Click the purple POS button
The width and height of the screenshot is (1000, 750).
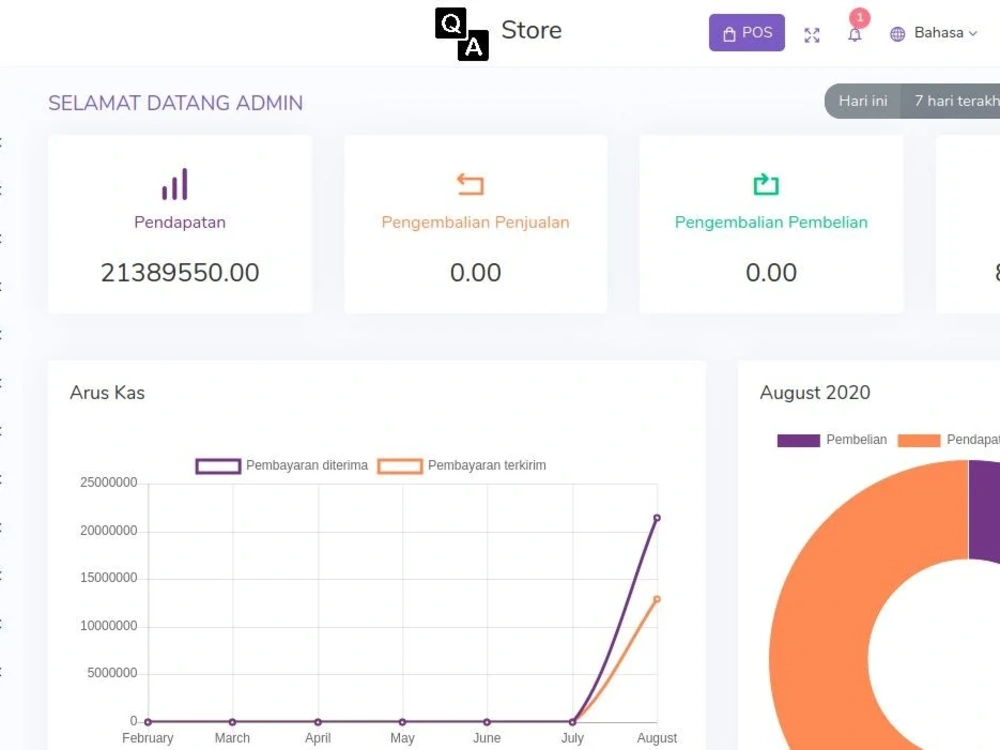pos(746,33)
